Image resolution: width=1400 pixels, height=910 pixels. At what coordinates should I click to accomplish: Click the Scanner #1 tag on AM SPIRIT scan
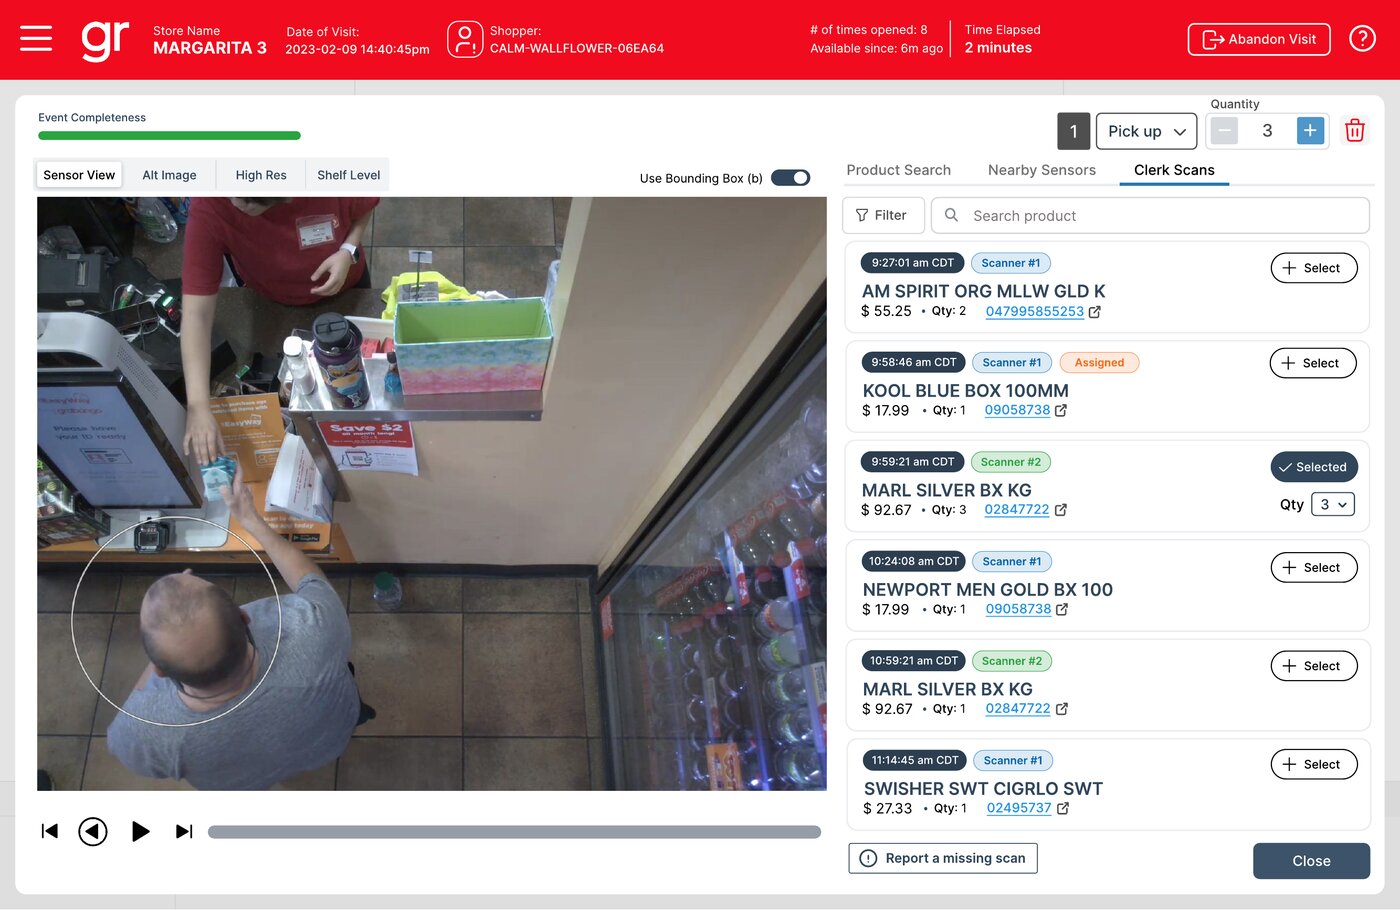click(x=1011, y=263)
